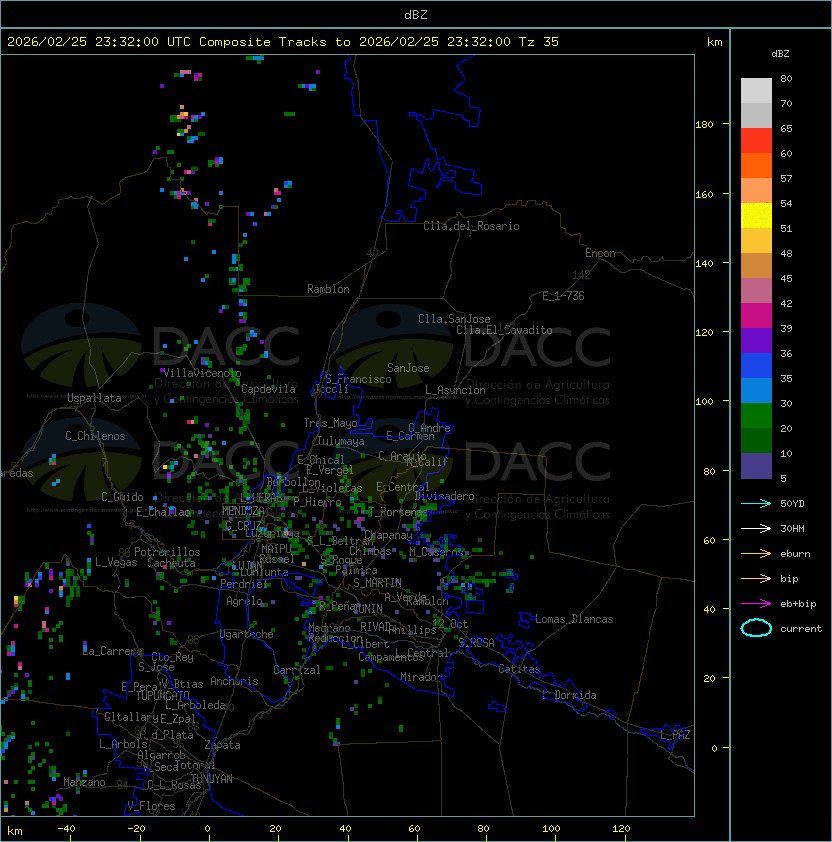Click the 'Ramblon' map label
The height and width of the screenshot is (842, 832).
(x=328, y=289)
